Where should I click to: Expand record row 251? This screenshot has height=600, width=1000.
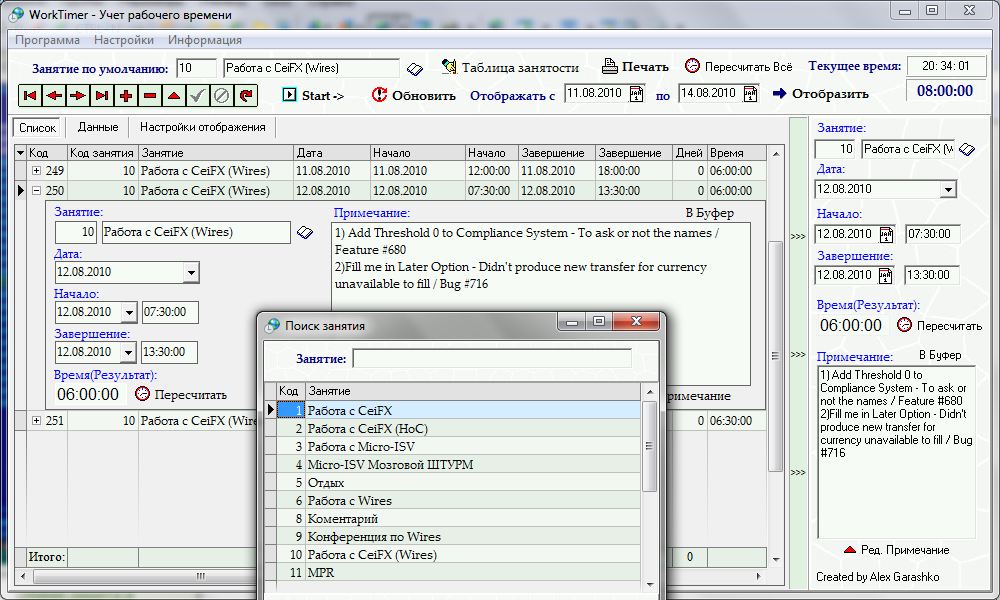36,421
